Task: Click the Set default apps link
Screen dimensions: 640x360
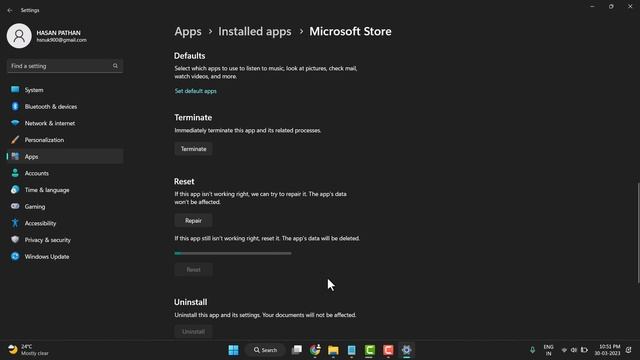Action: pos(196,91)
